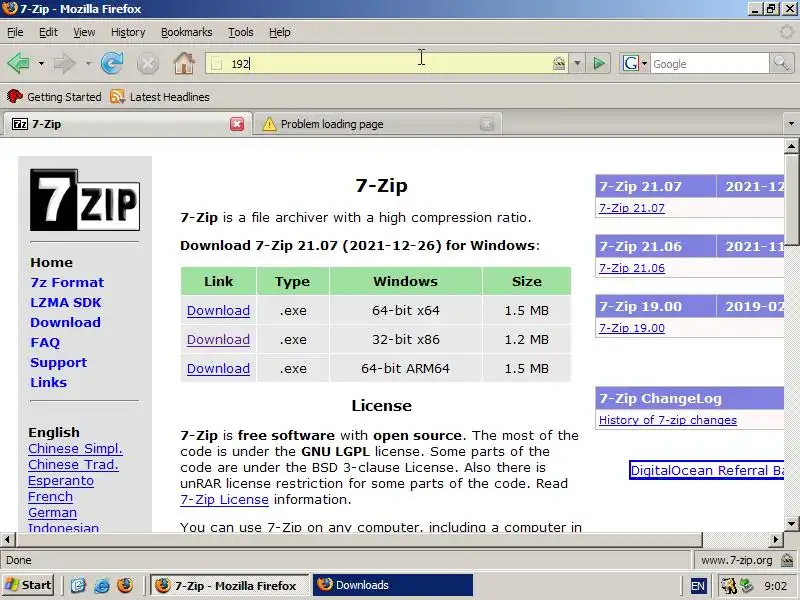Click the search magnifier button
This screenshot has height=600, width=800.
[x=781, y=63]
